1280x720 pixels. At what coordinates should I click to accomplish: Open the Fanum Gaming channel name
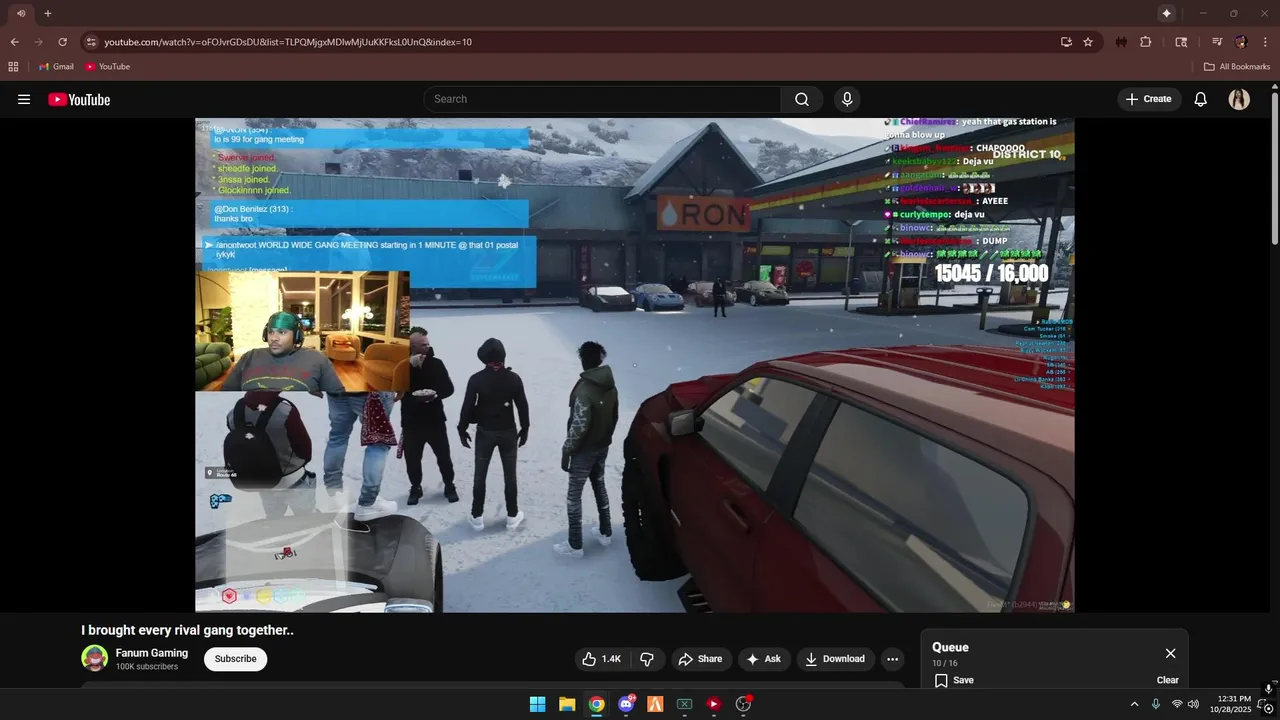[x=152, y=653]
